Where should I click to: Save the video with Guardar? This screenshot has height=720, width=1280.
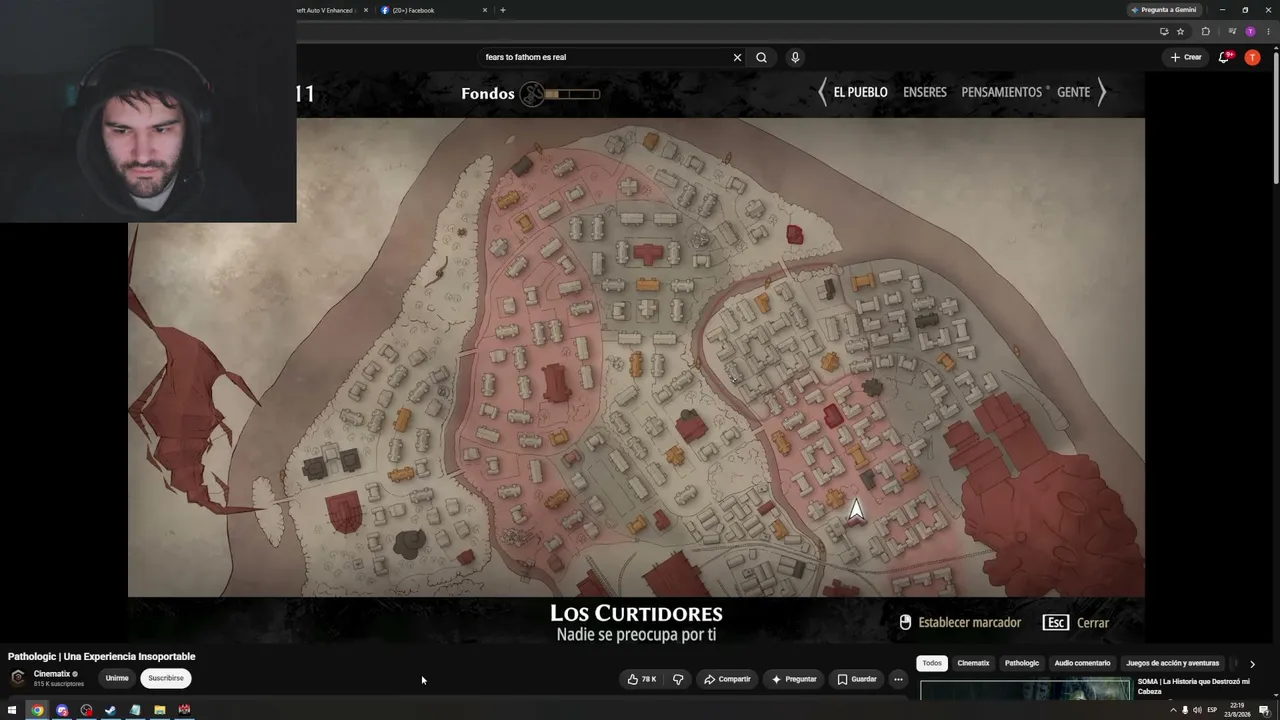tap(857, 679)
